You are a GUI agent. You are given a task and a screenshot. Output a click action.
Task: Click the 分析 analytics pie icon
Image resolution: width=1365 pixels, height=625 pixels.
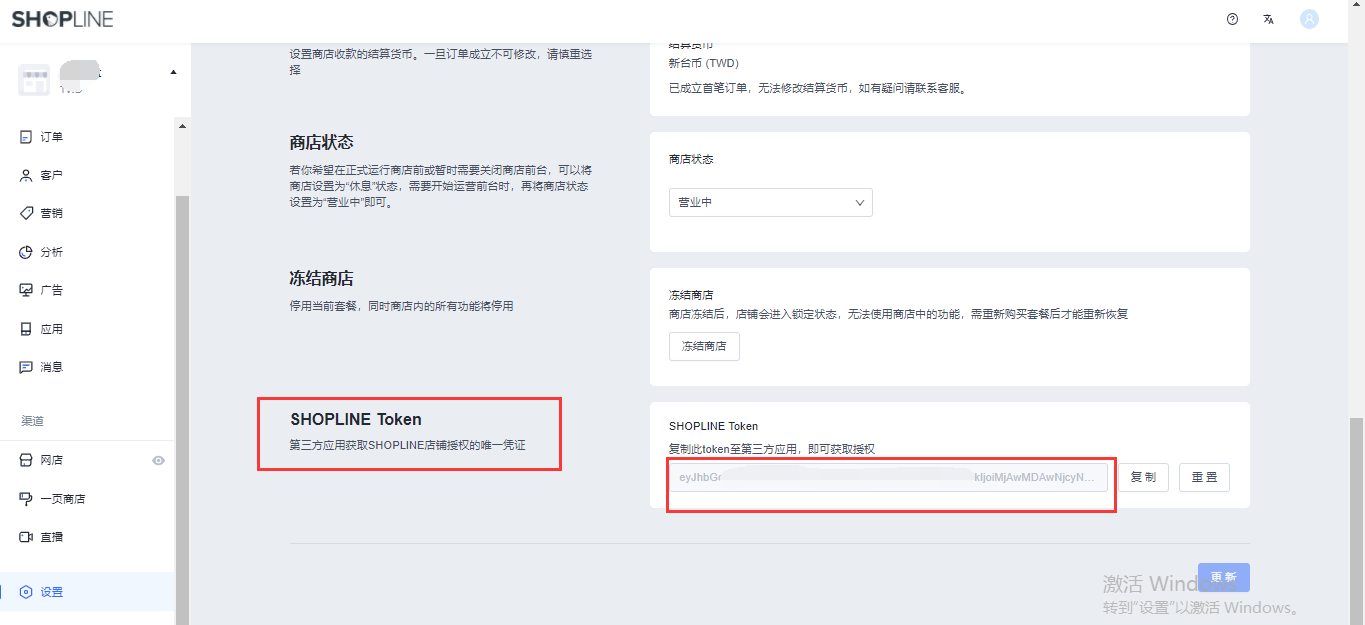click(27, 252)
